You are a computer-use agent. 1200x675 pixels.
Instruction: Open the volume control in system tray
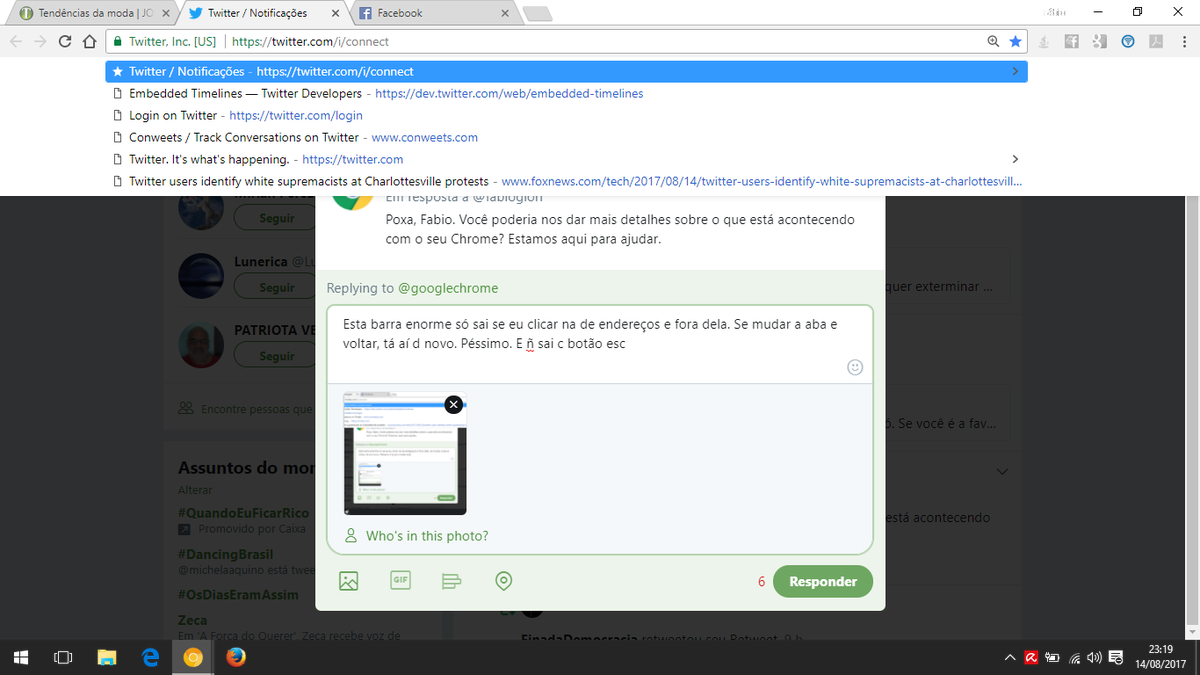(x=1094, y=658)
